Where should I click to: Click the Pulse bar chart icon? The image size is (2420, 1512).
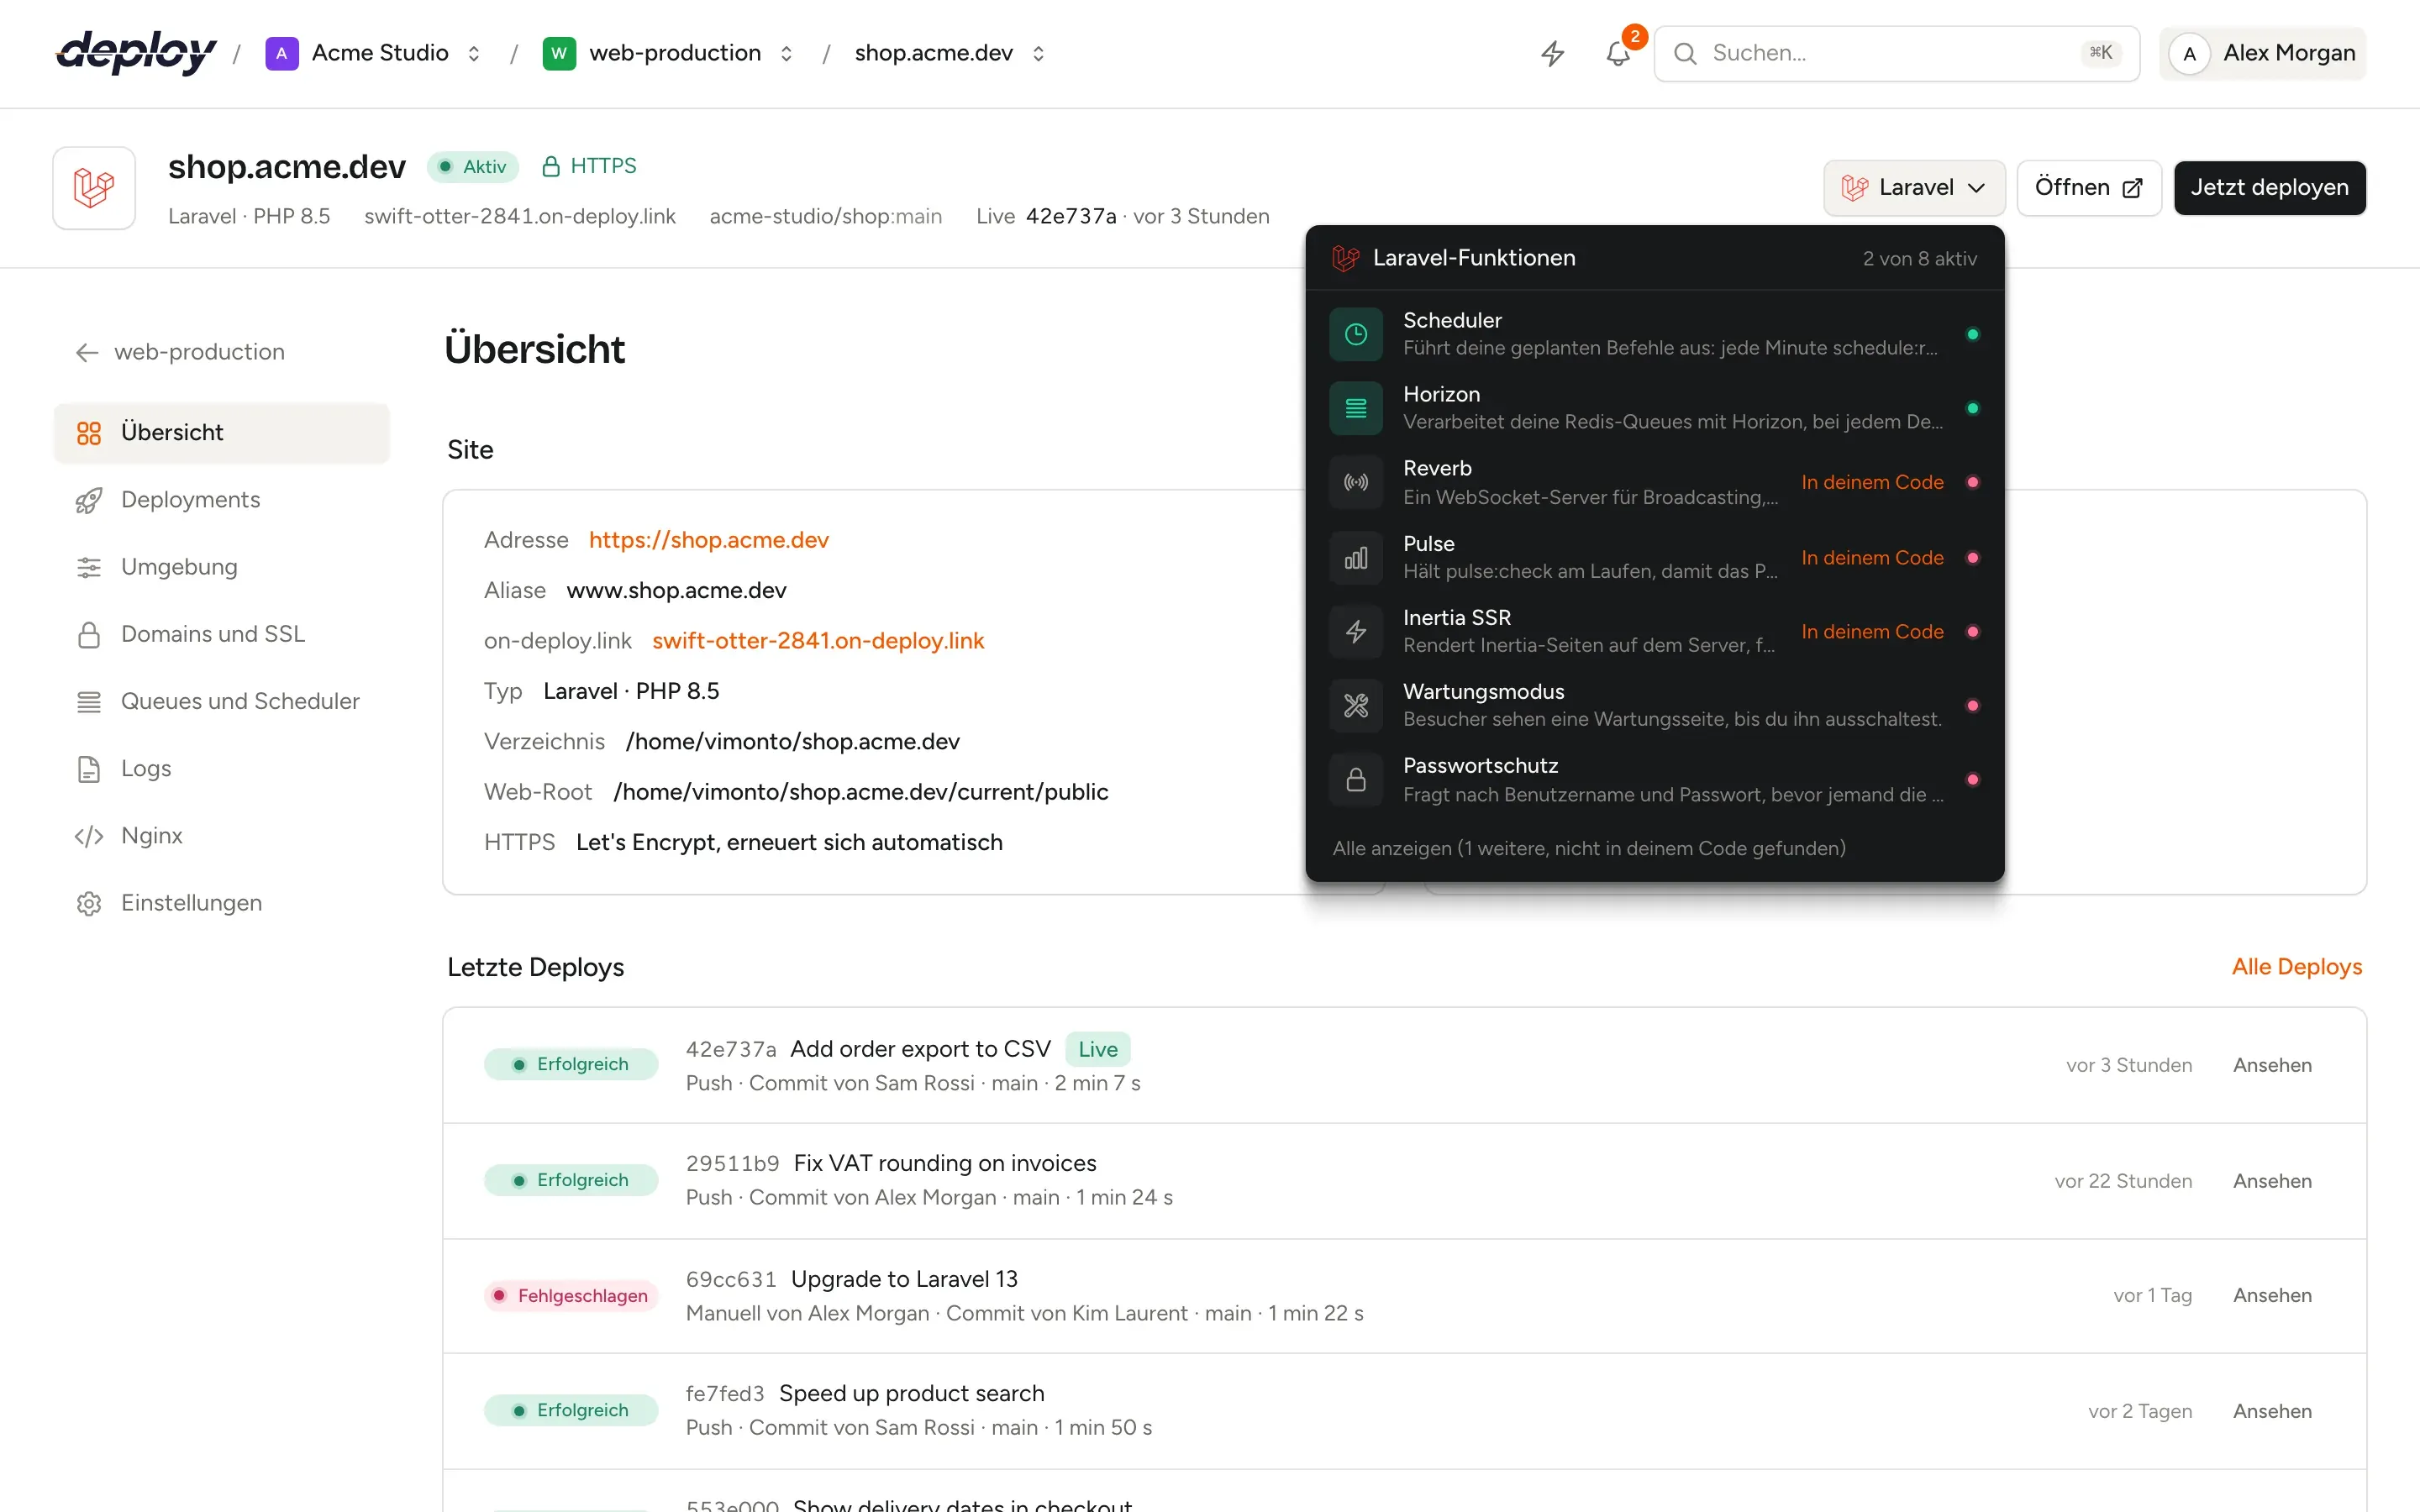(1356, 558)
